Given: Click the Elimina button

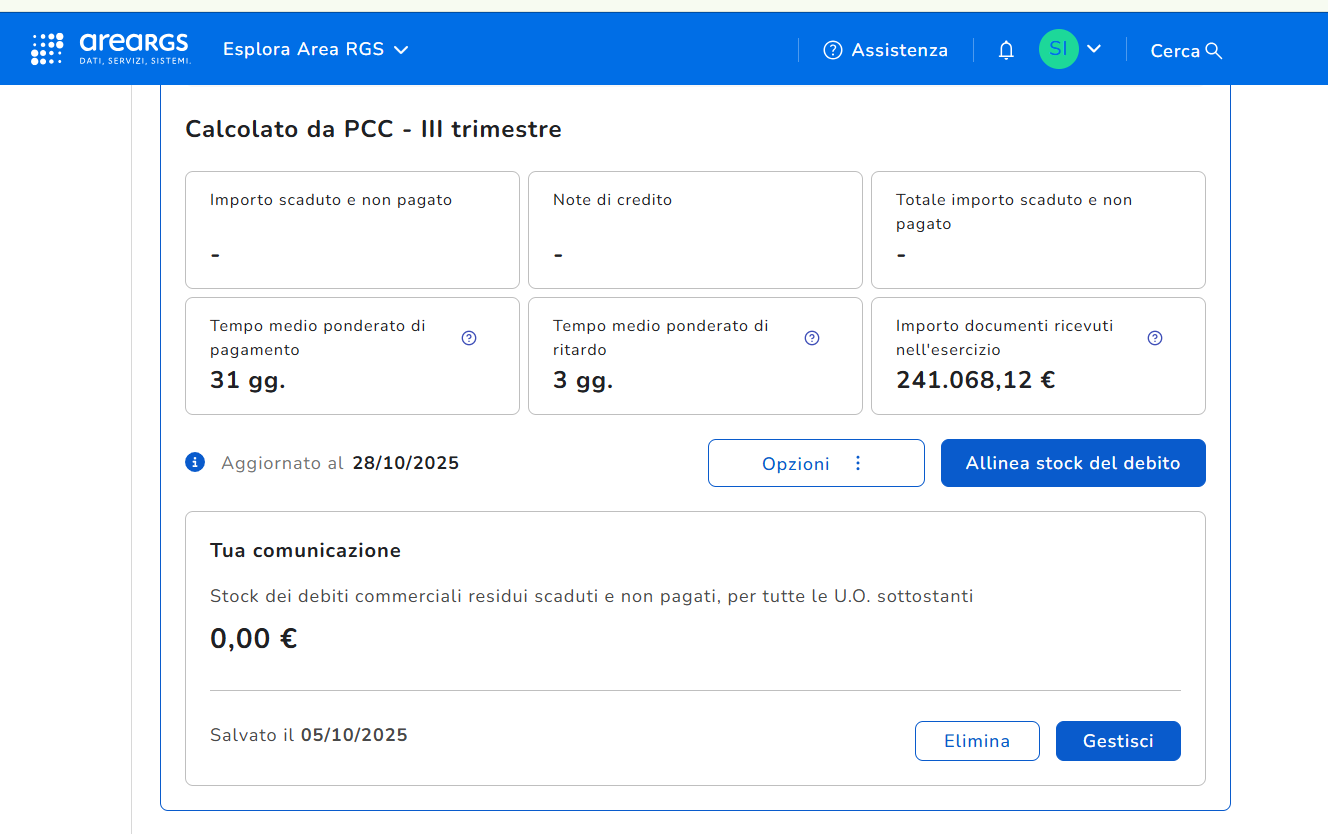Looking at the screenshot, I should pyautogui.click(x=976, y=741).
